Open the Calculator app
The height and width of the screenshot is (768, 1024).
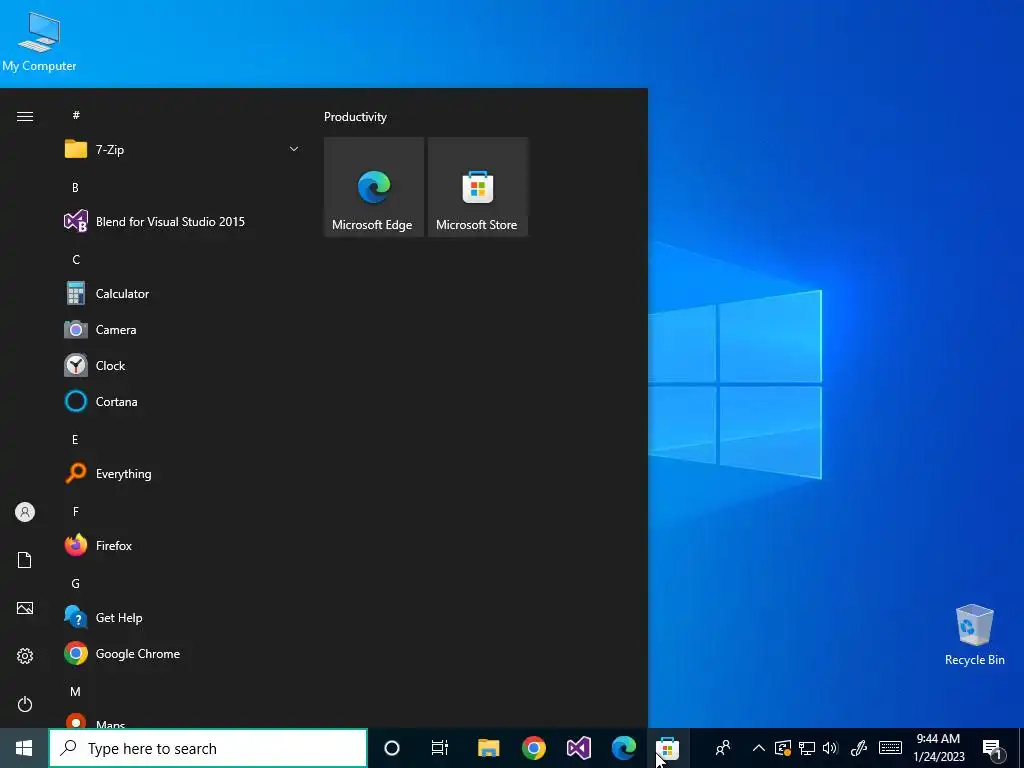coord(182,293)
